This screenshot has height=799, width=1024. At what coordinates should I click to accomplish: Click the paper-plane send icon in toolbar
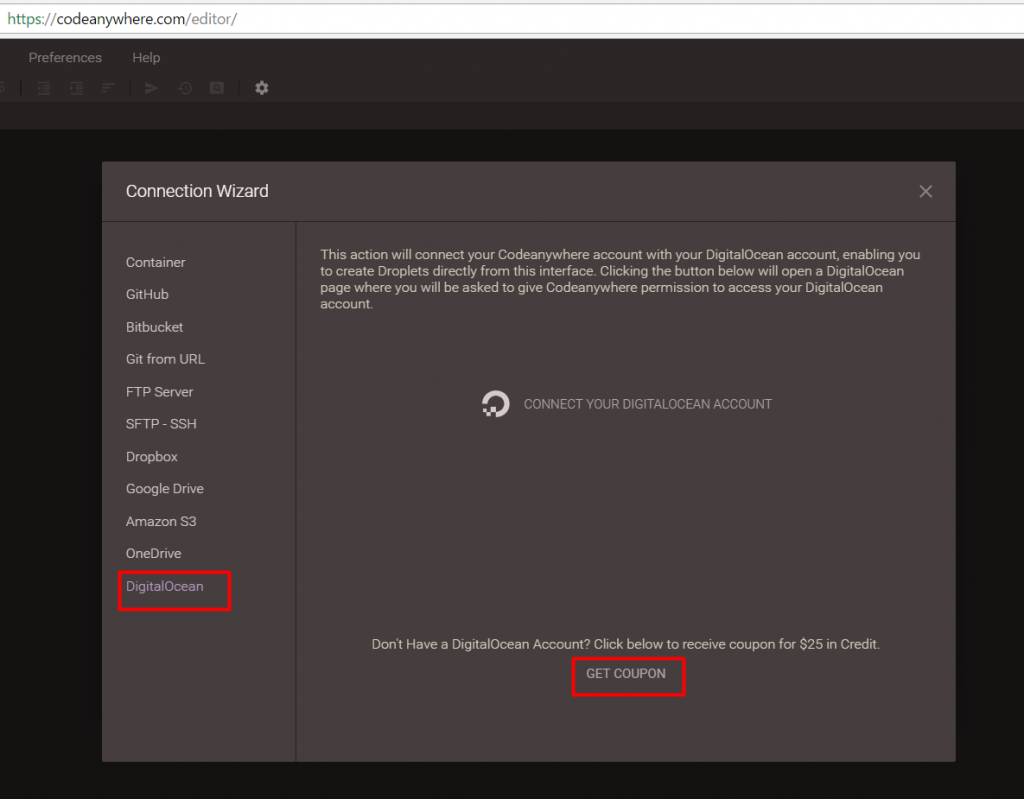152,88
